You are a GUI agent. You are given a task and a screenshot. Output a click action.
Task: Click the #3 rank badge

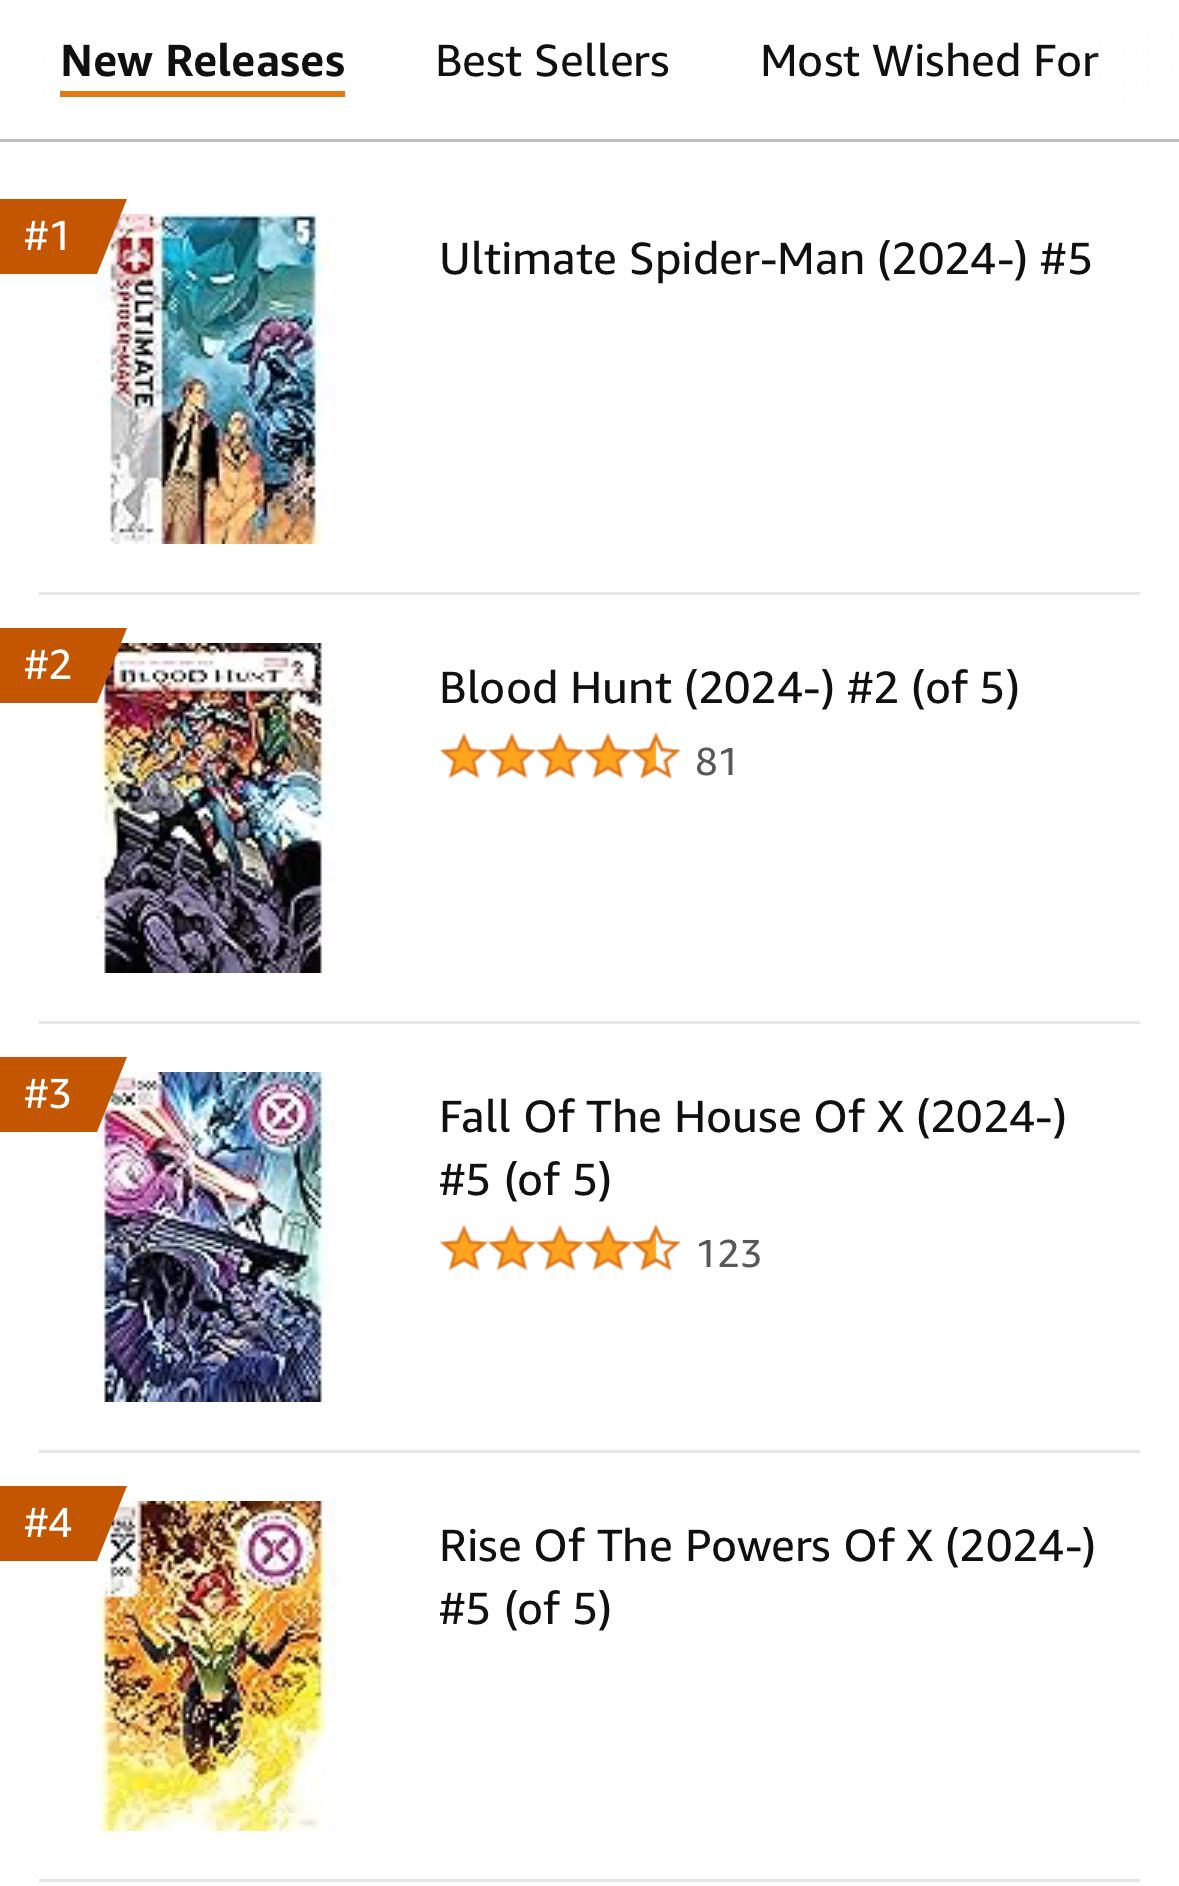(x=50, y=1094)
